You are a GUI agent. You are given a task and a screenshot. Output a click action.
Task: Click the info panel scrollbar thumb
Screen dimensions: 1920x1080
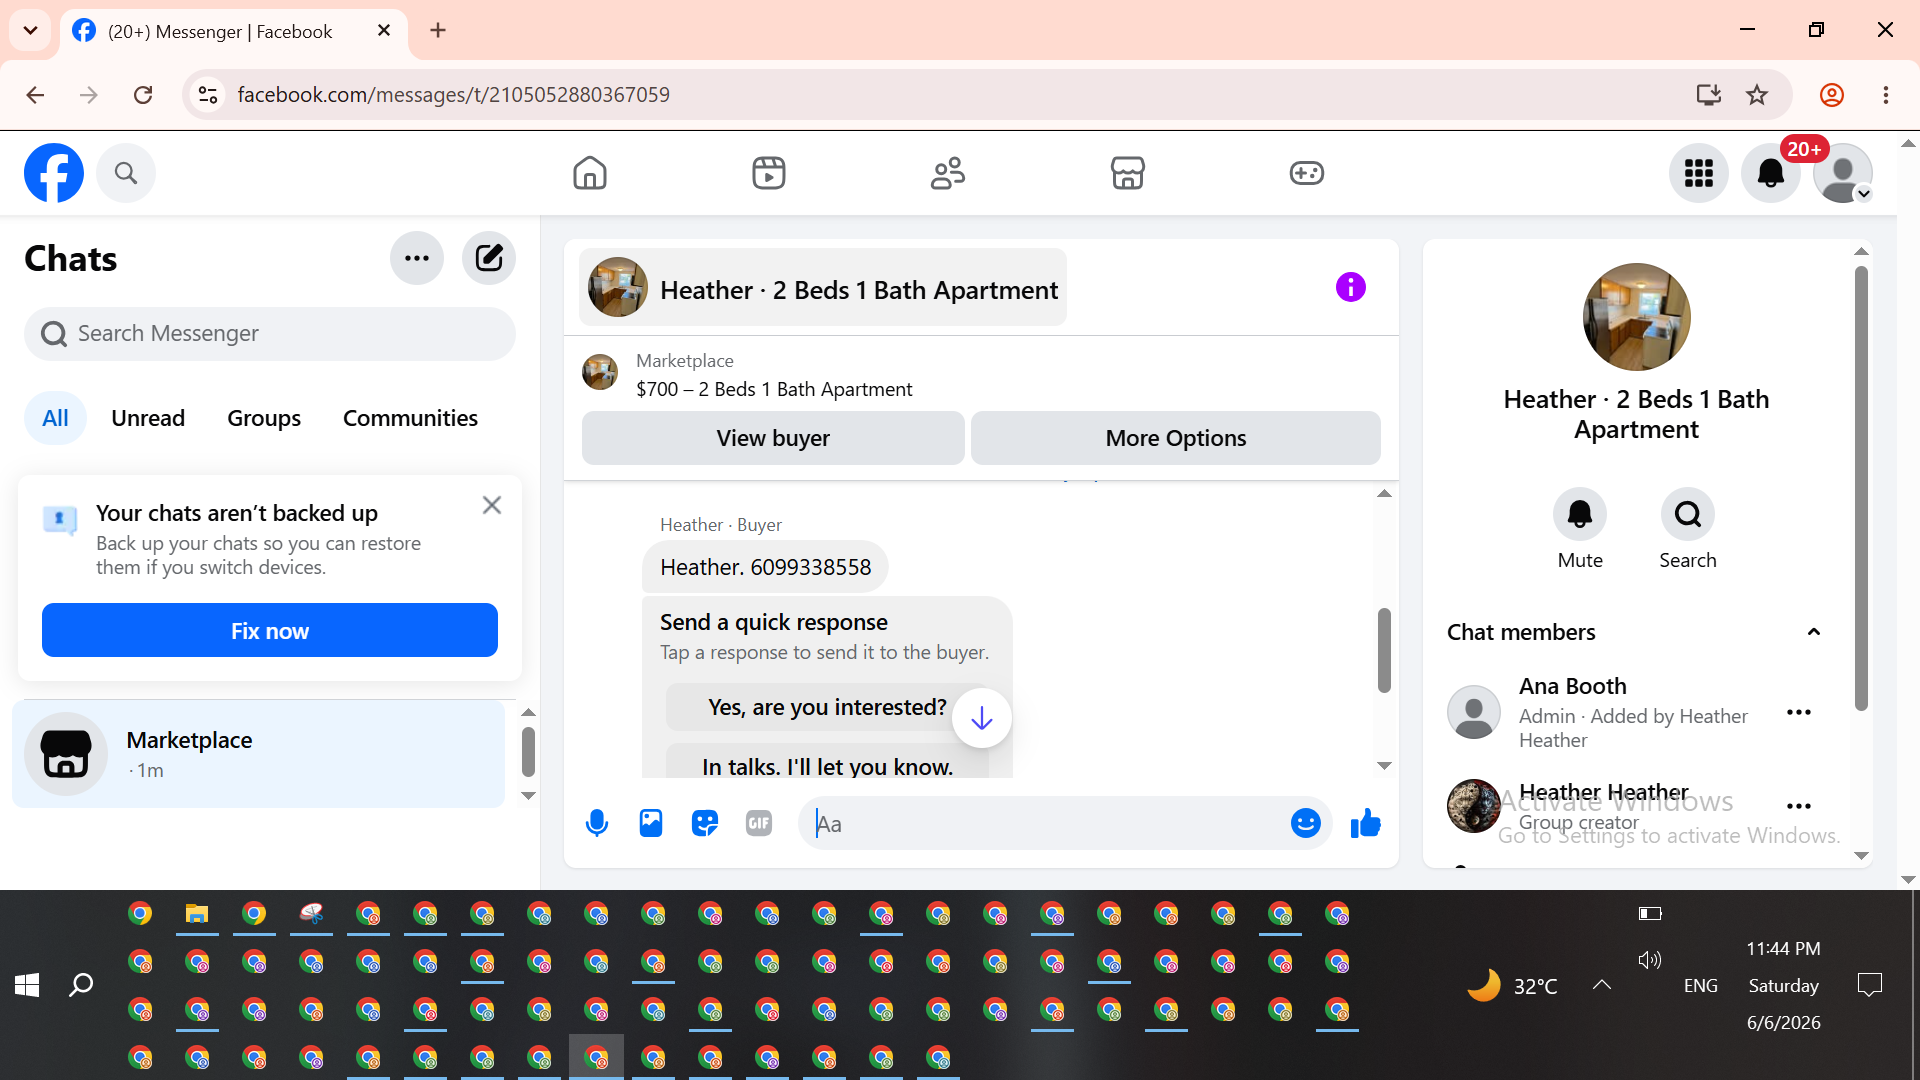pyautogui.click(x=1861, y=489)
